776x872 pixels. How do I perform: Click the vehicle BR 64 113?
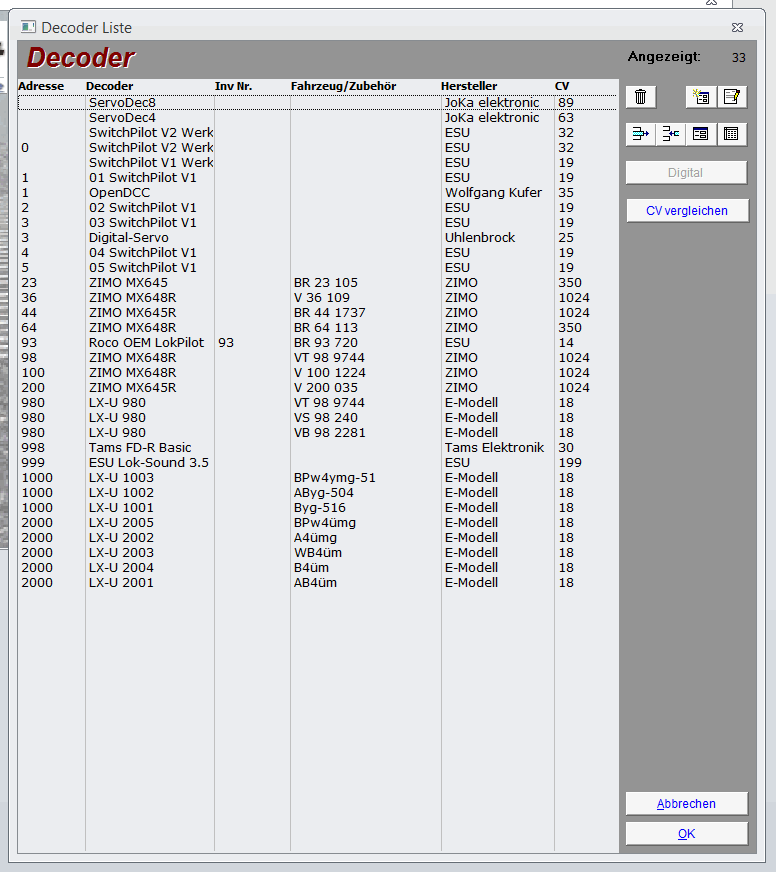(x=326, y=328)
